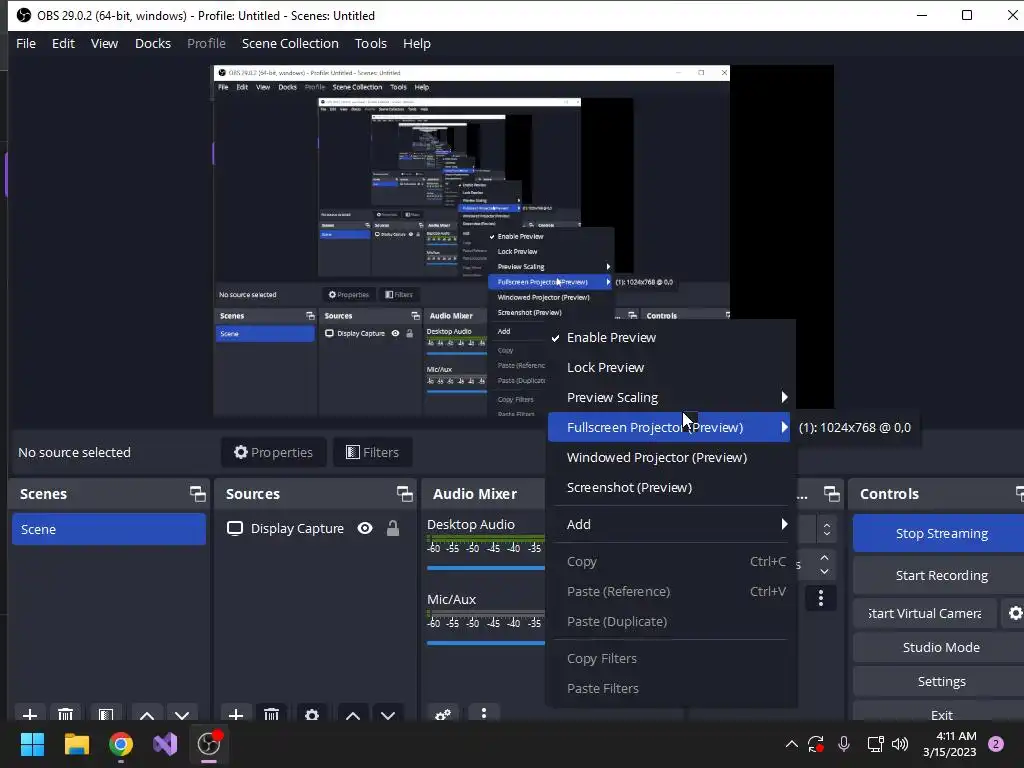The height and width of the screenshot is (768, 1024).
Task: Open the Help menu
Action: tap(417, 43)
